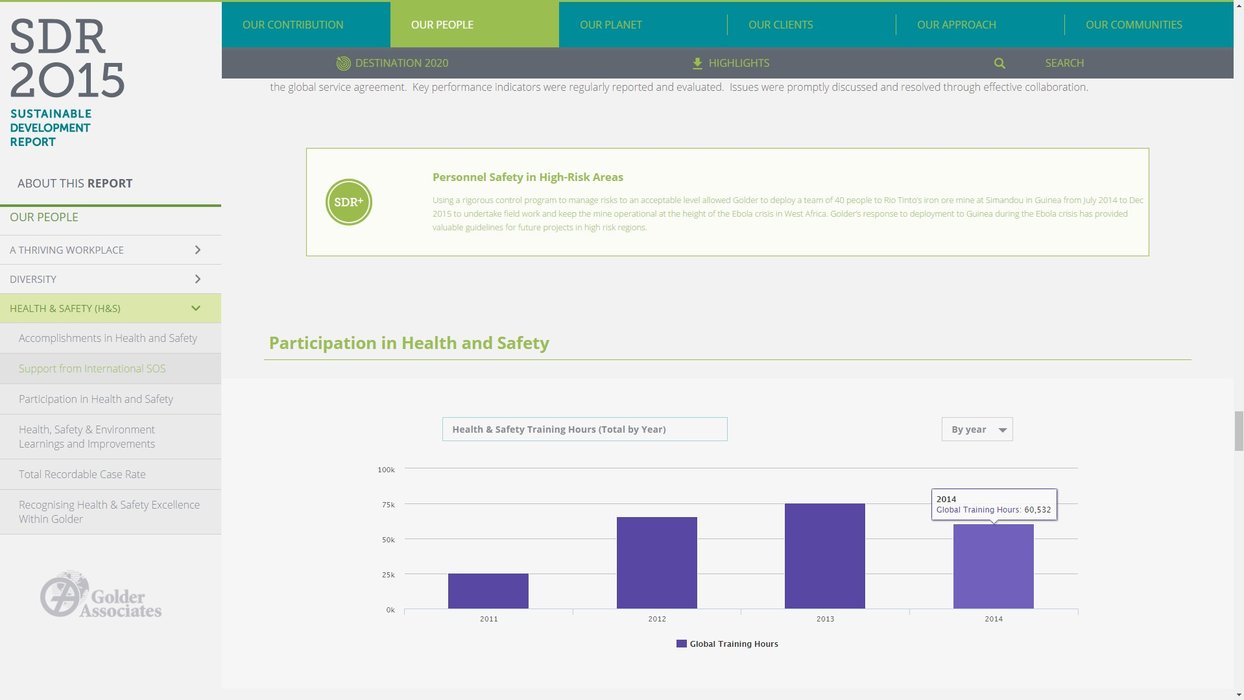Select Support from International SOS link
Image resolution: width=1244 pixels, height=700 pixels.
tap(92, 368)
